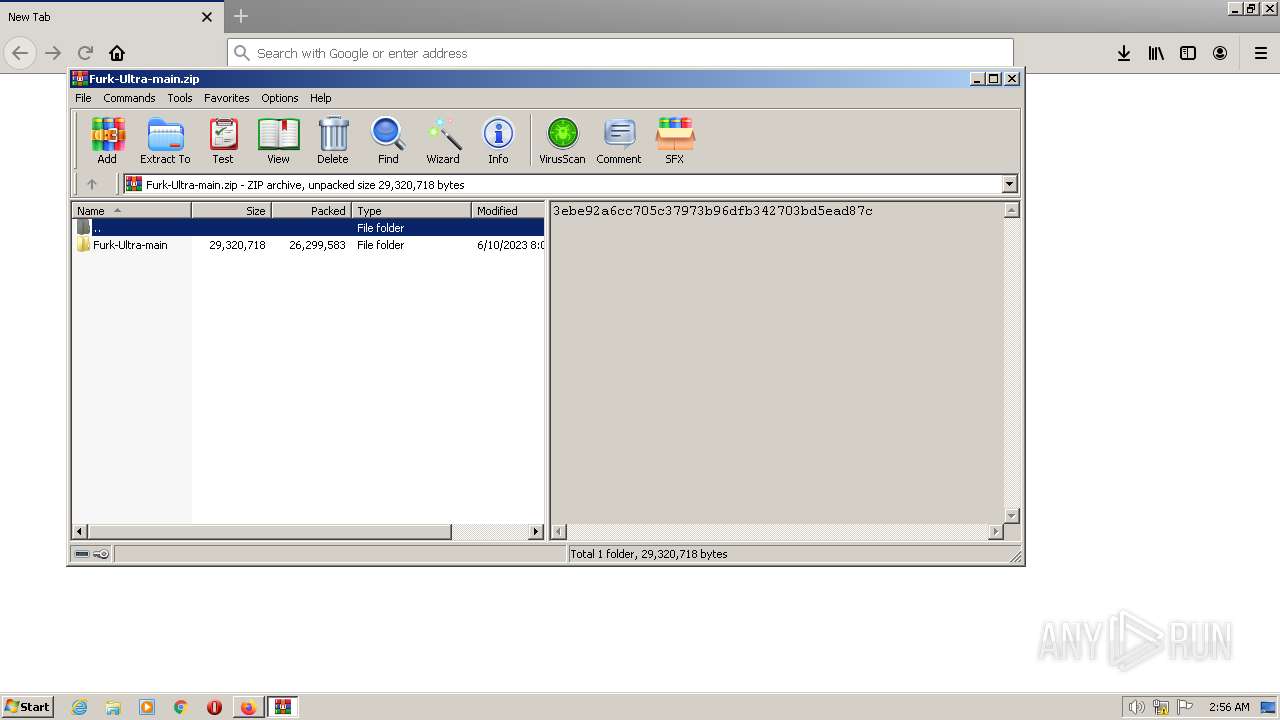Click Firefox reload button

pos(85,53)
